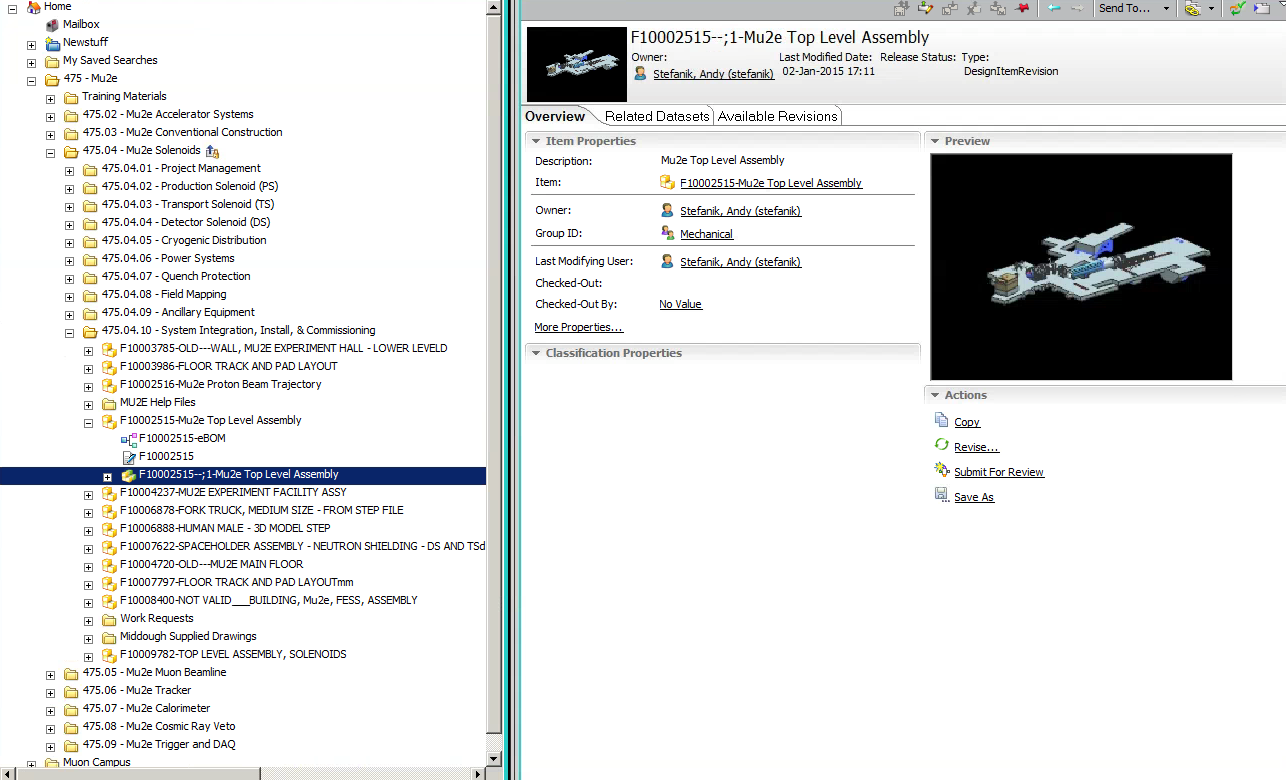Select the Copy action icon
Screen dimensions: 1286x780
pyautogui.click(x=941, y=422)
